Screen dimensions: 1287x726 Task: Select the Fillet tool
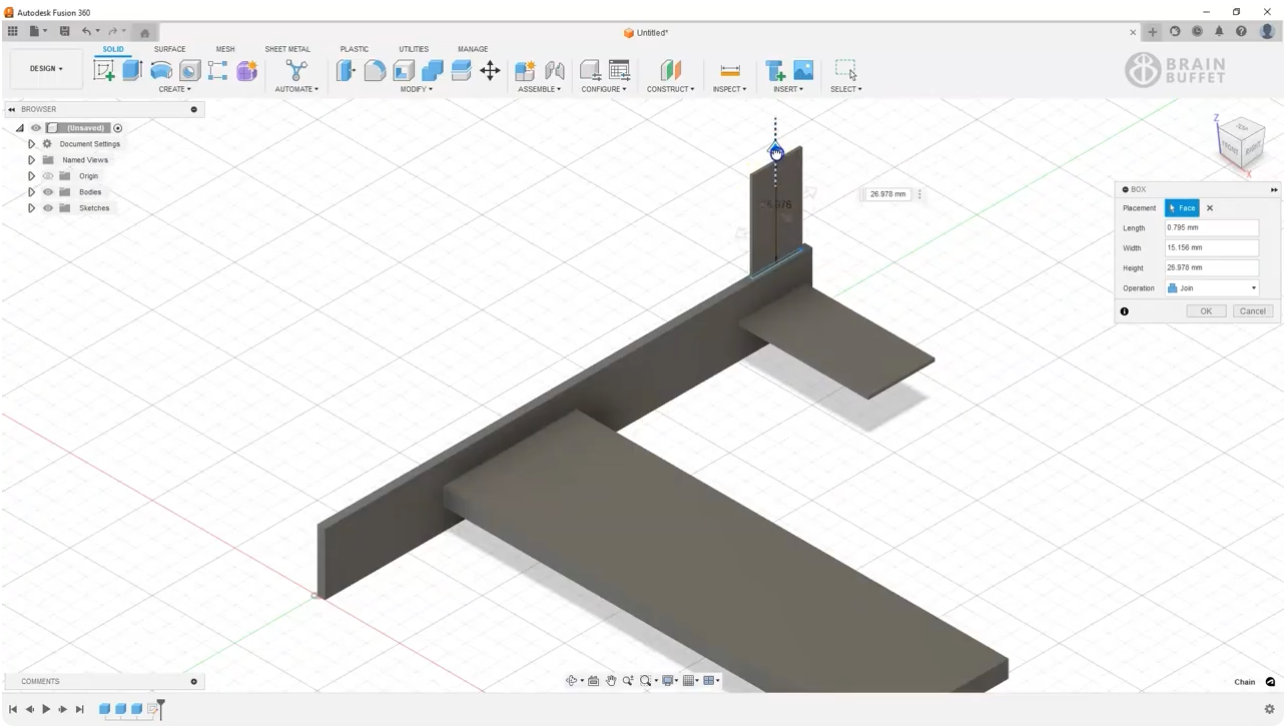click(375, 70)
